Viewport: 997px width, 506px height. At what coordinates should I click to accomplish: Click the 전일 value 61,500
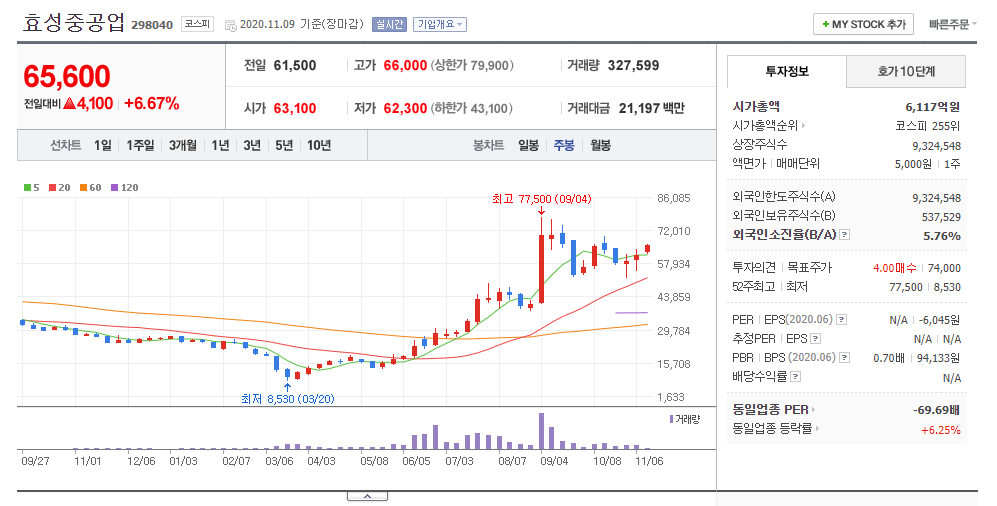coord(295,65)
